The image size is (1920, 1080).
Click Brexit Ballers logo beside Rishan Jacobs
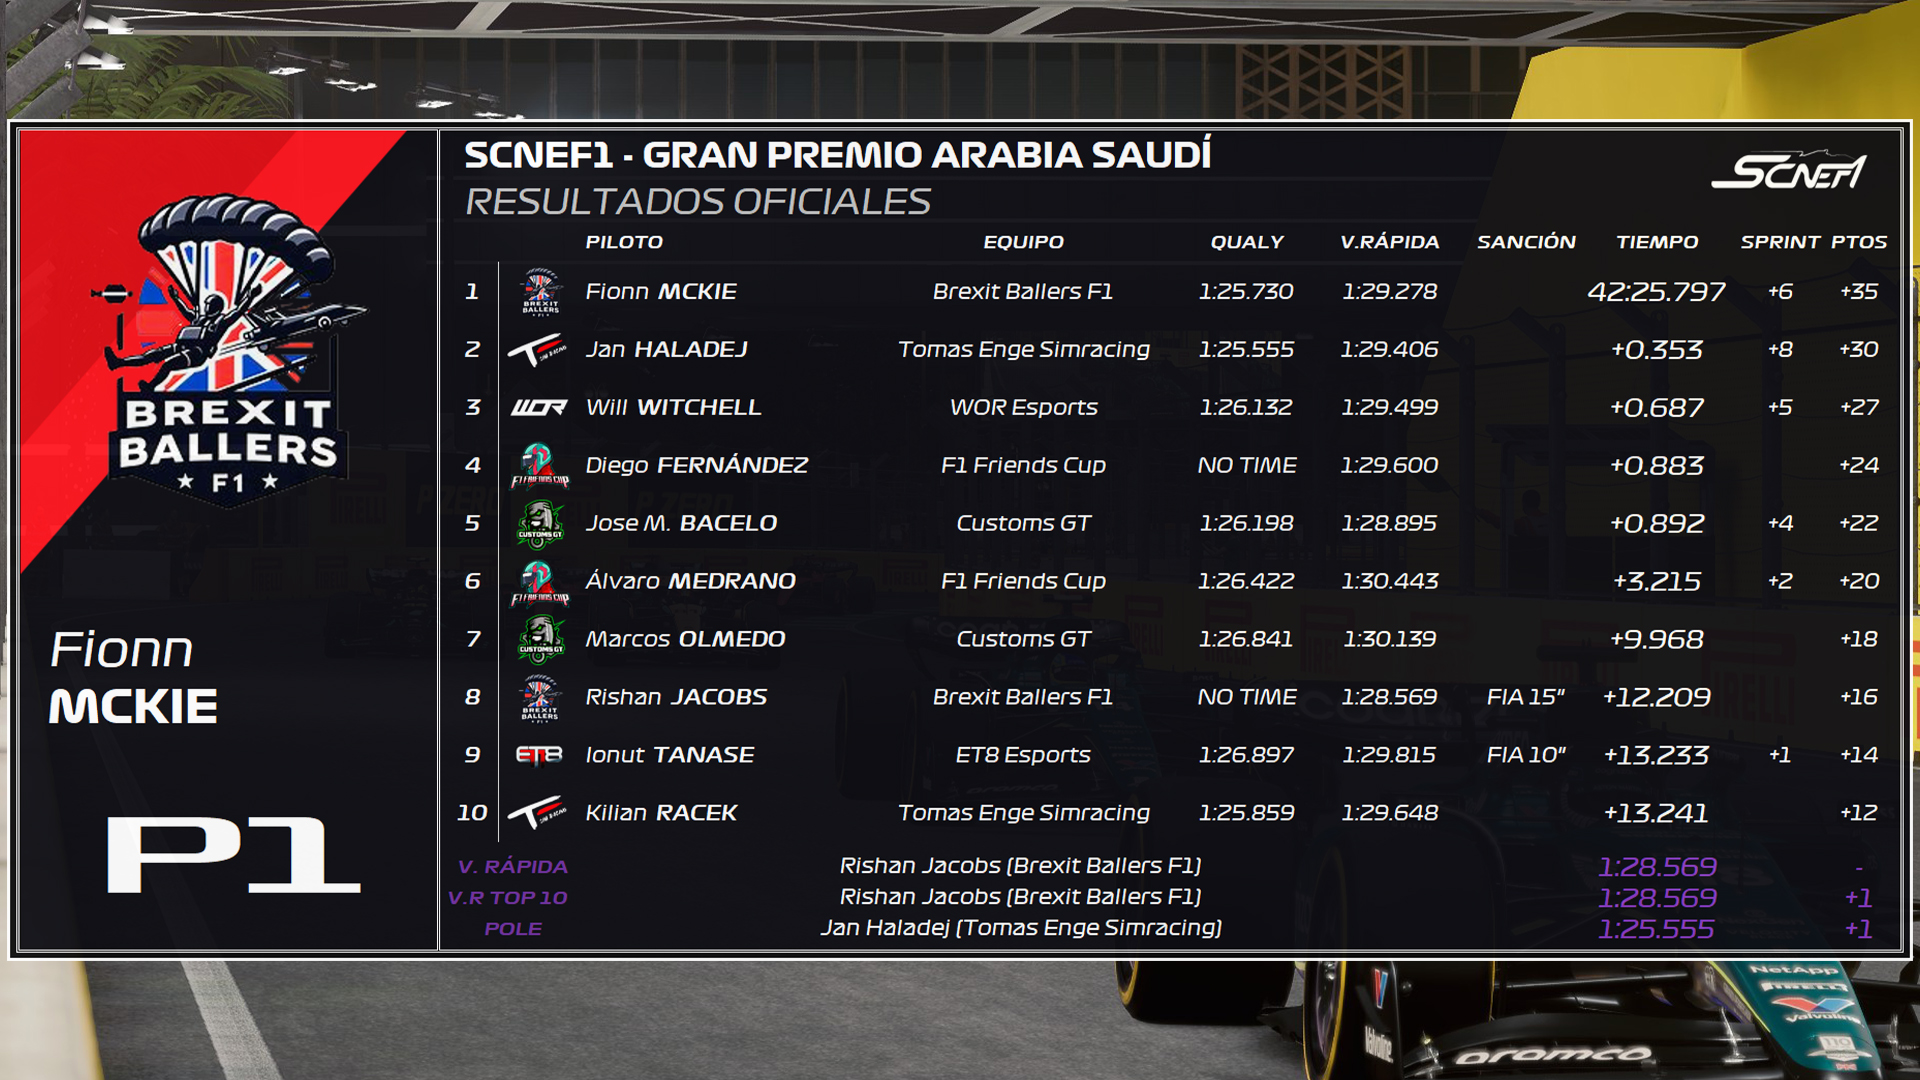540,697
